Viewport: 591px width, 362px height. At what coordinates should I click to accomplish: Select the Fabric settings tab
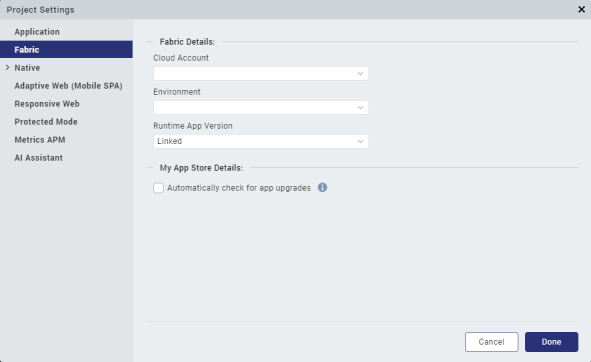click(x=66, y=49)
